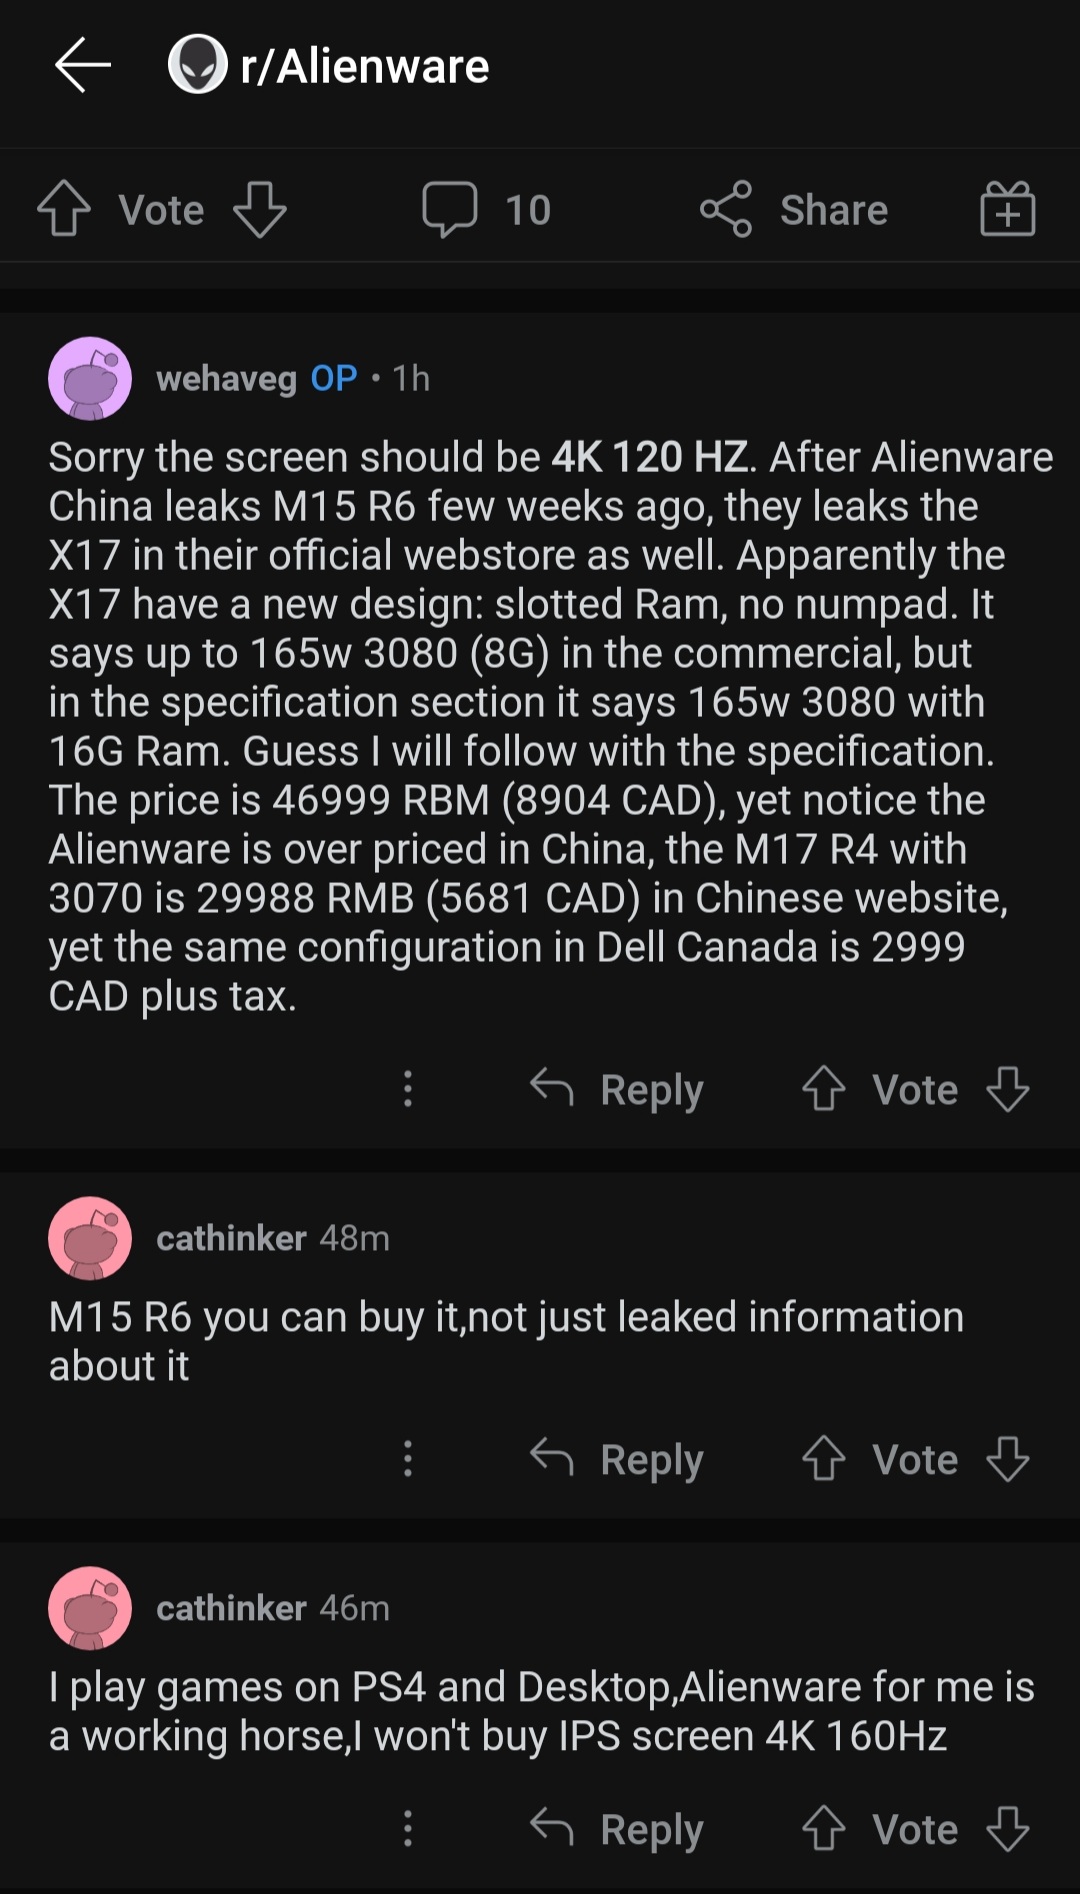This screenshot has height=1894, width=1080.
Task: Open the r/Alienware title link
Action: pos(364,66)
